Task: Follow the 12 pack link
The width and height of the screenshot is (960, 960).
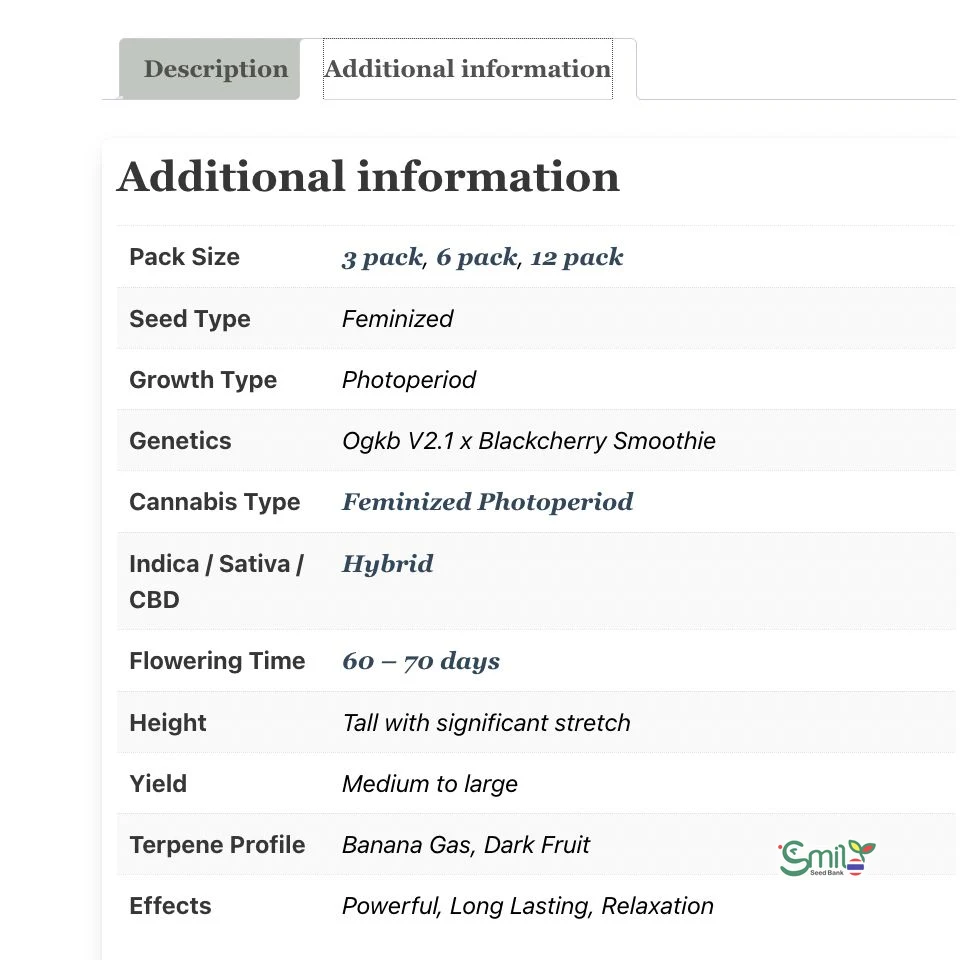Action: pos(577,257)
